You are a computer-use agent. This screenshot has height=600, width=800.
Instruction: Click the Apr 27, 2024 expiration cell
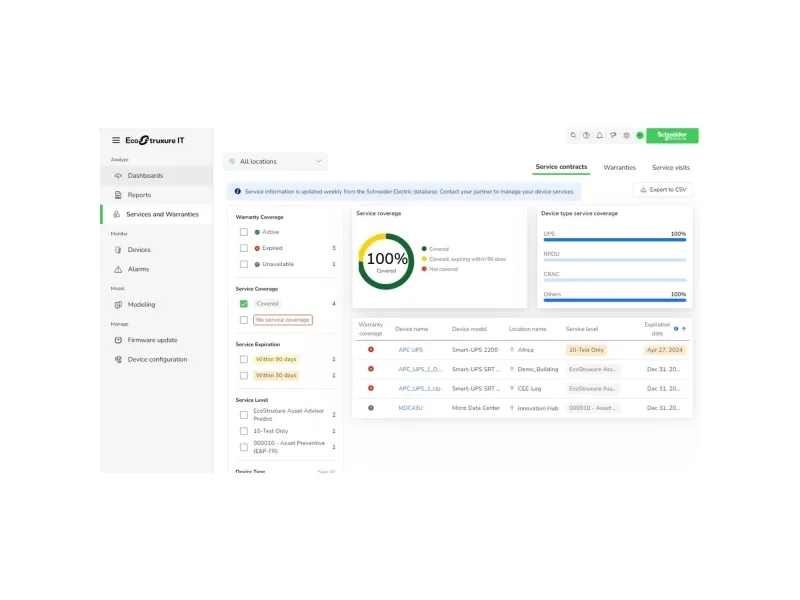pyautogui.click(x=664, y=350)
